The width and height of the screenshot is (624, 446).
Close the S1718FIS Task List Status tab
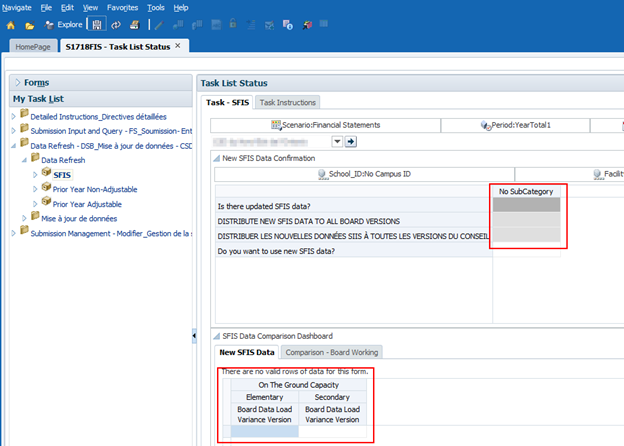178,46
